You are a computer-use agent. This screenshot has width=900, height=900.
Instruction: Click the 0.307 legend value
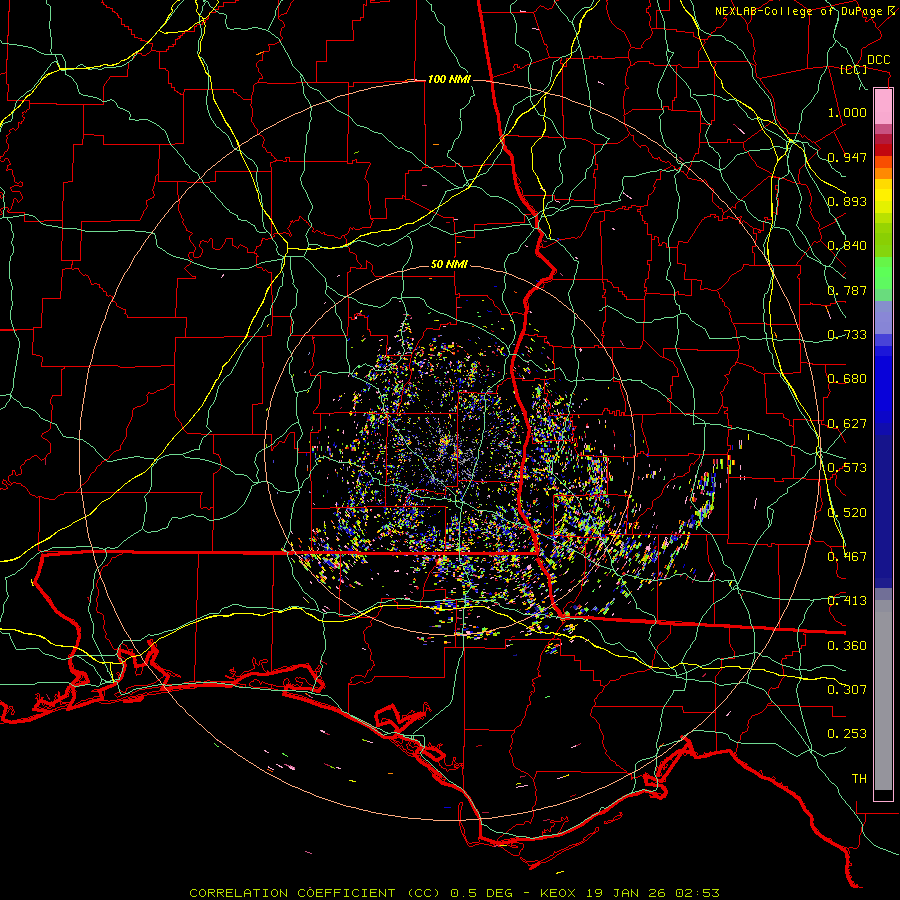click(x=847, y=690)
